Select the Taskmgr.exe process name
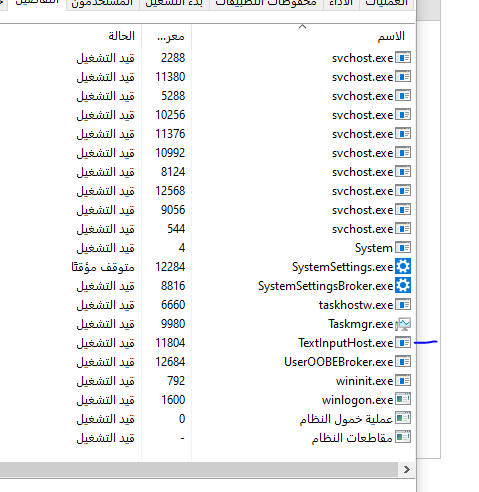Screen dimensions: 479x492 point(361,324)
